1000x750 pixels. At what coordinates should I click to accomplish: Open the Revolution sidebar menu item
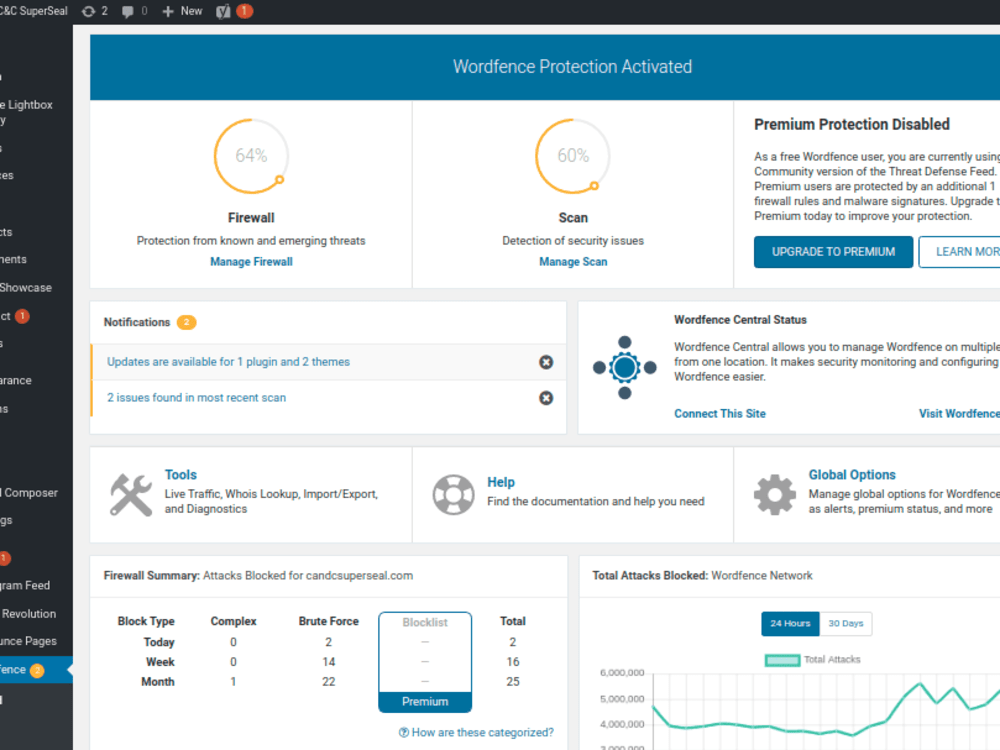(x=28, y=614)
